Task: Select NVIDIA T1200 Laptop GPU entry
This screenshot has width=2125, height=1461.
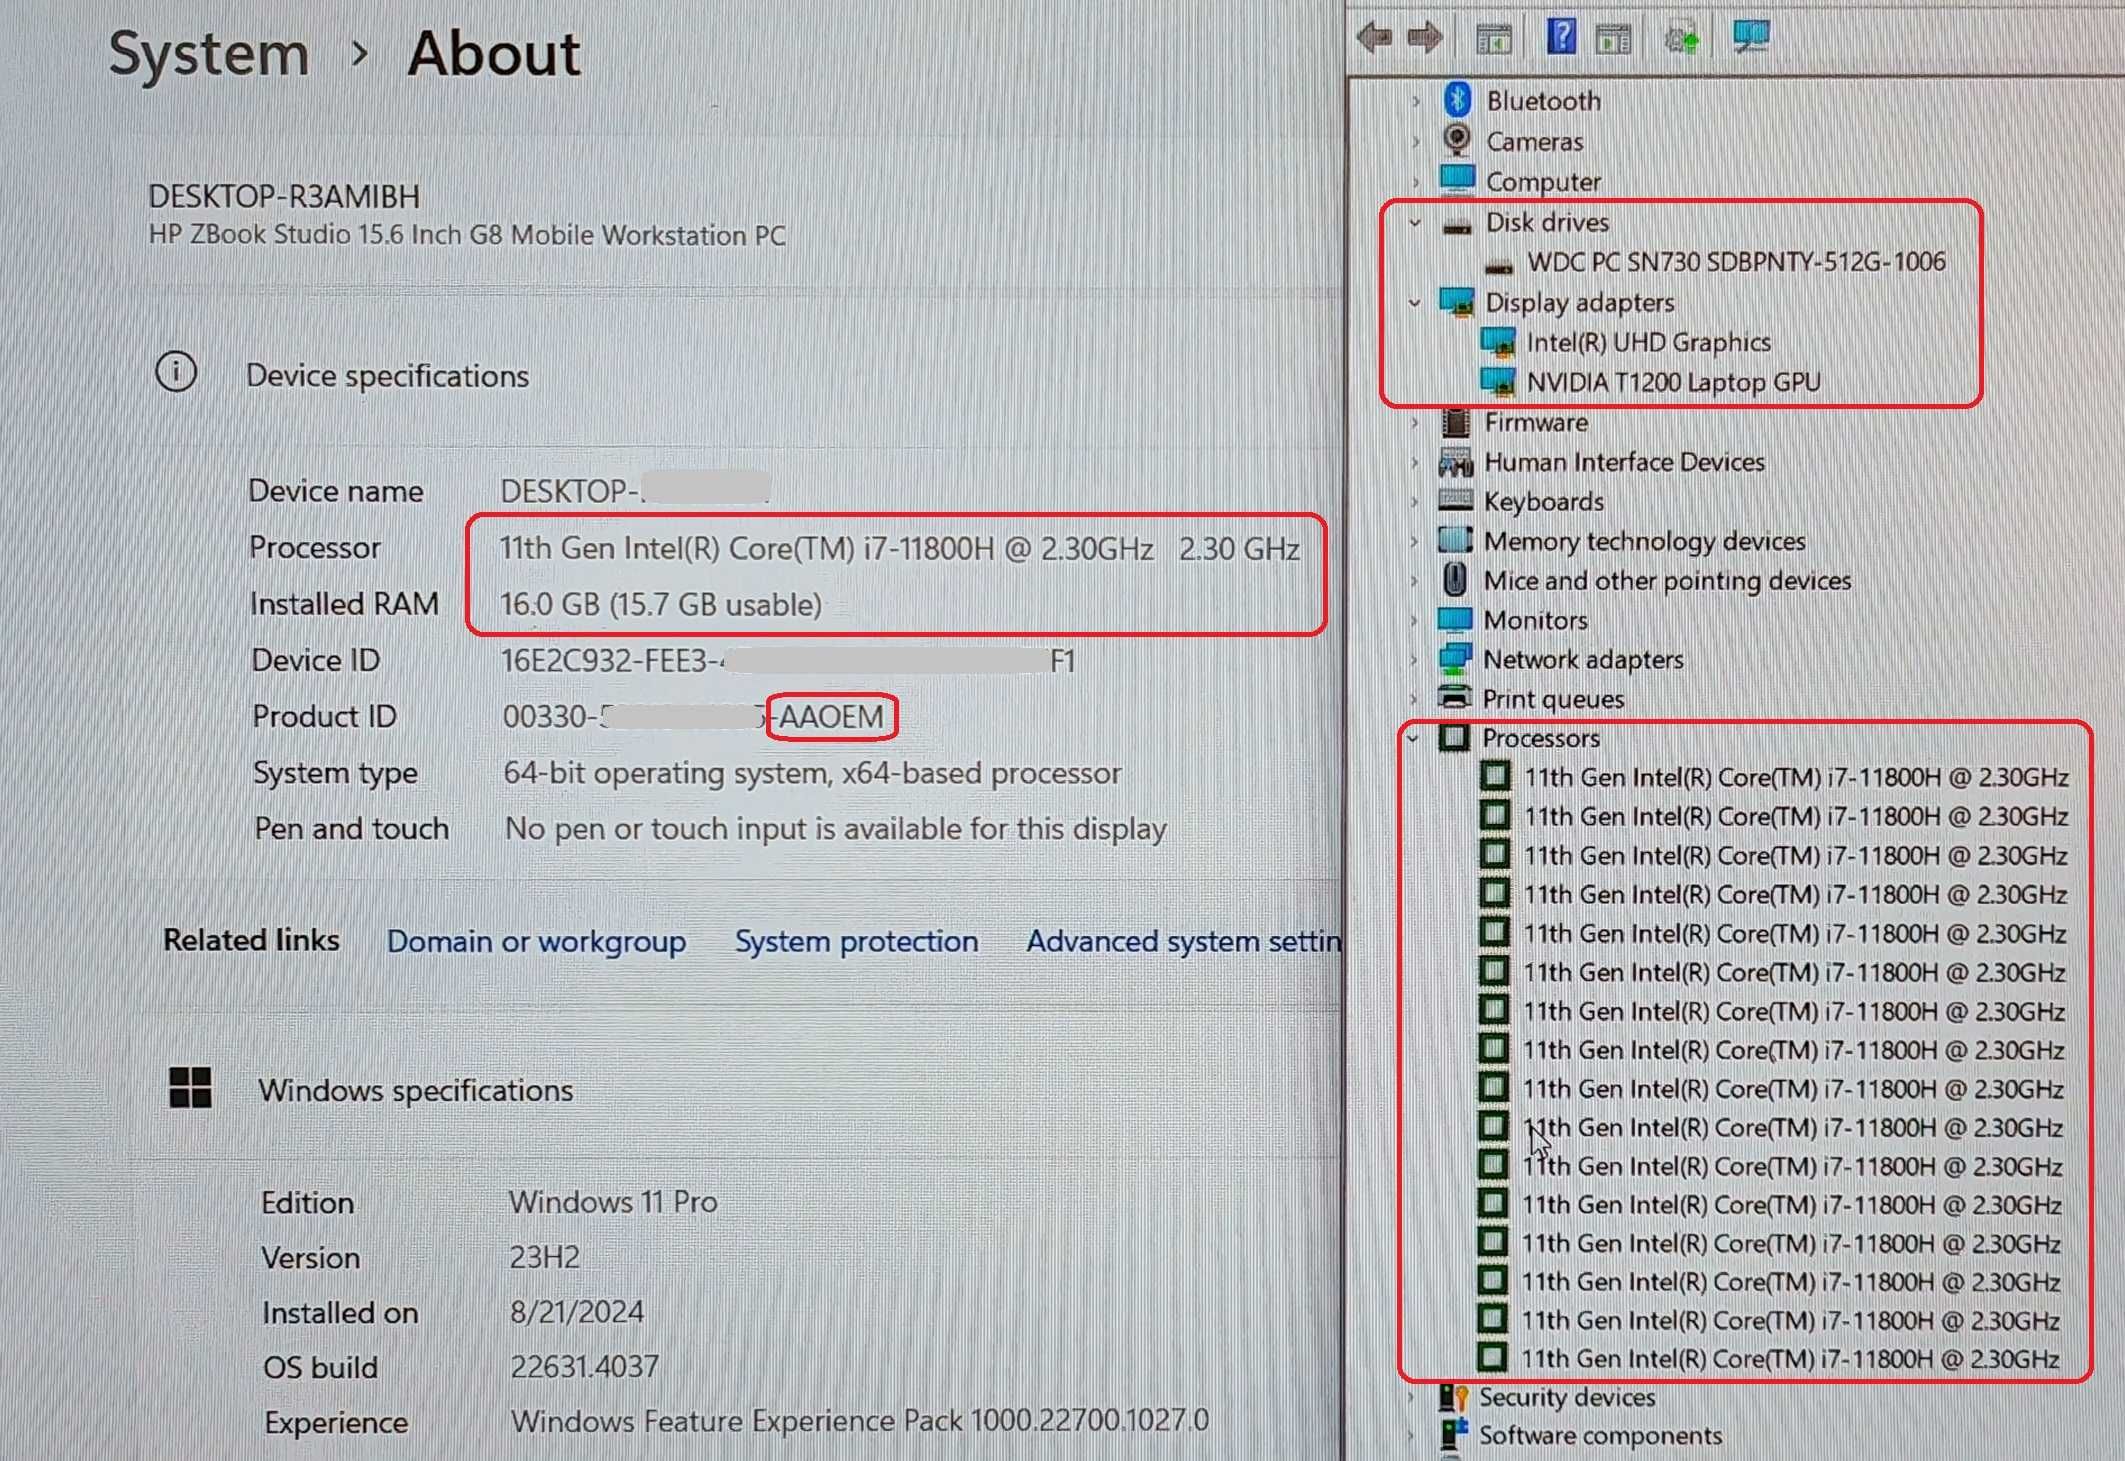Action: tap(1673, 382)
